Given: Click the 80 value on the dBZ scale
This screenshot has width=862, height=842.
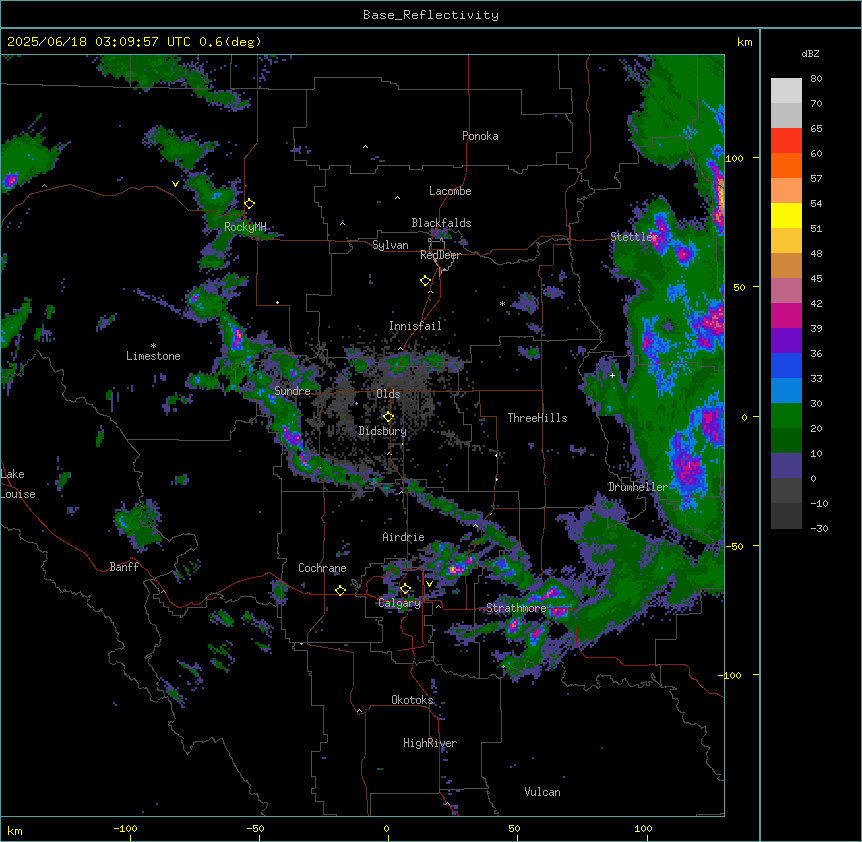Looking at the screenshot, I should (x=816, y=79).
